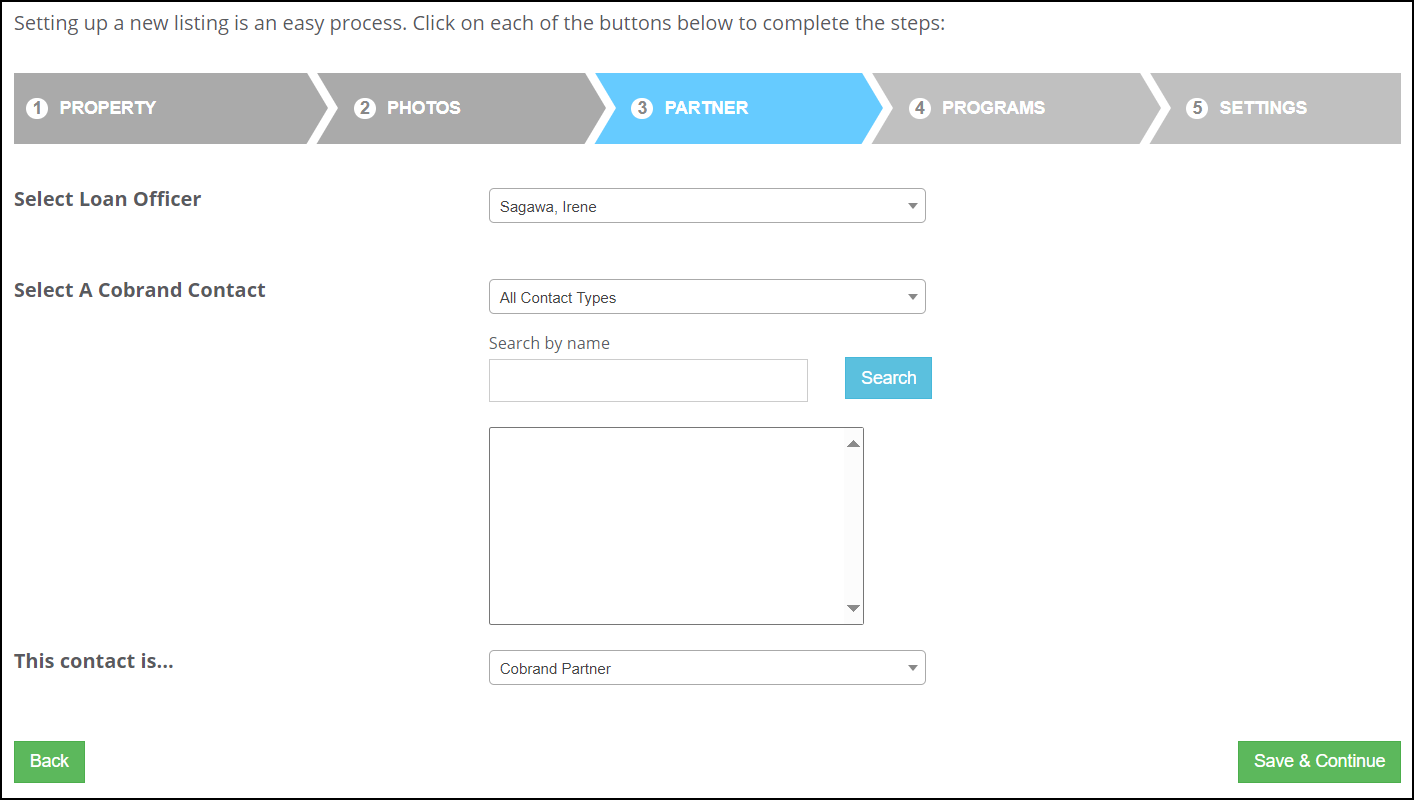Click the step 5 number circle icon
Screen dimensions: 1414x800
pos(1197,108)
